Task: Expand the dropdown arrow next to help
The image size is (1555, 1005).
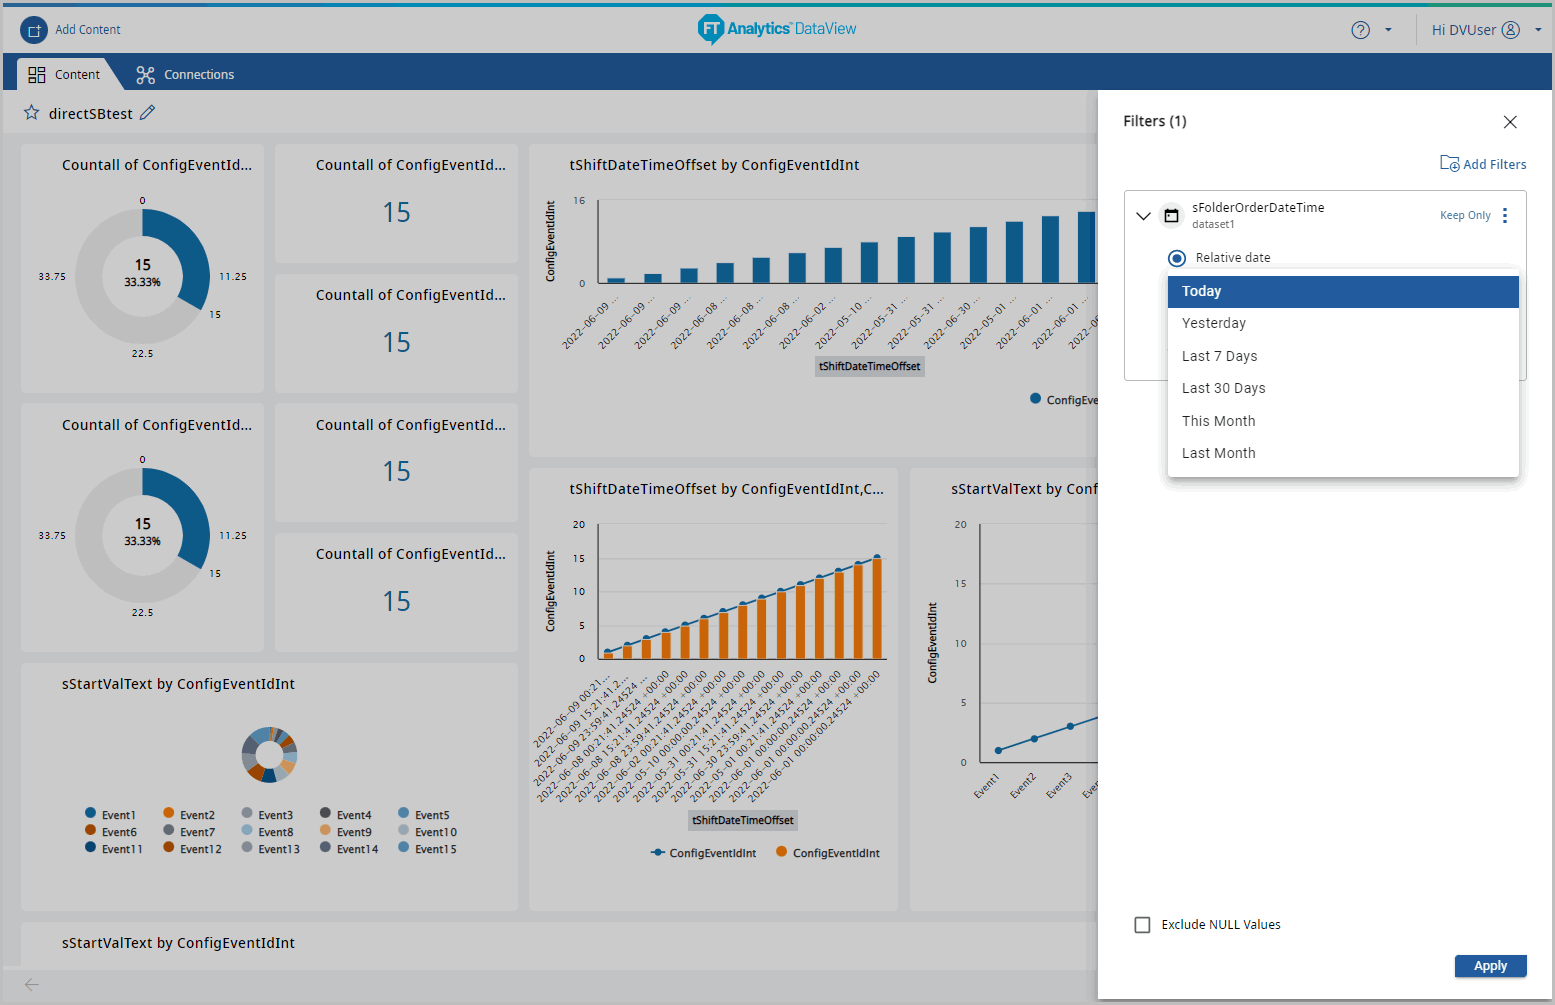Action: point(1388,30)
